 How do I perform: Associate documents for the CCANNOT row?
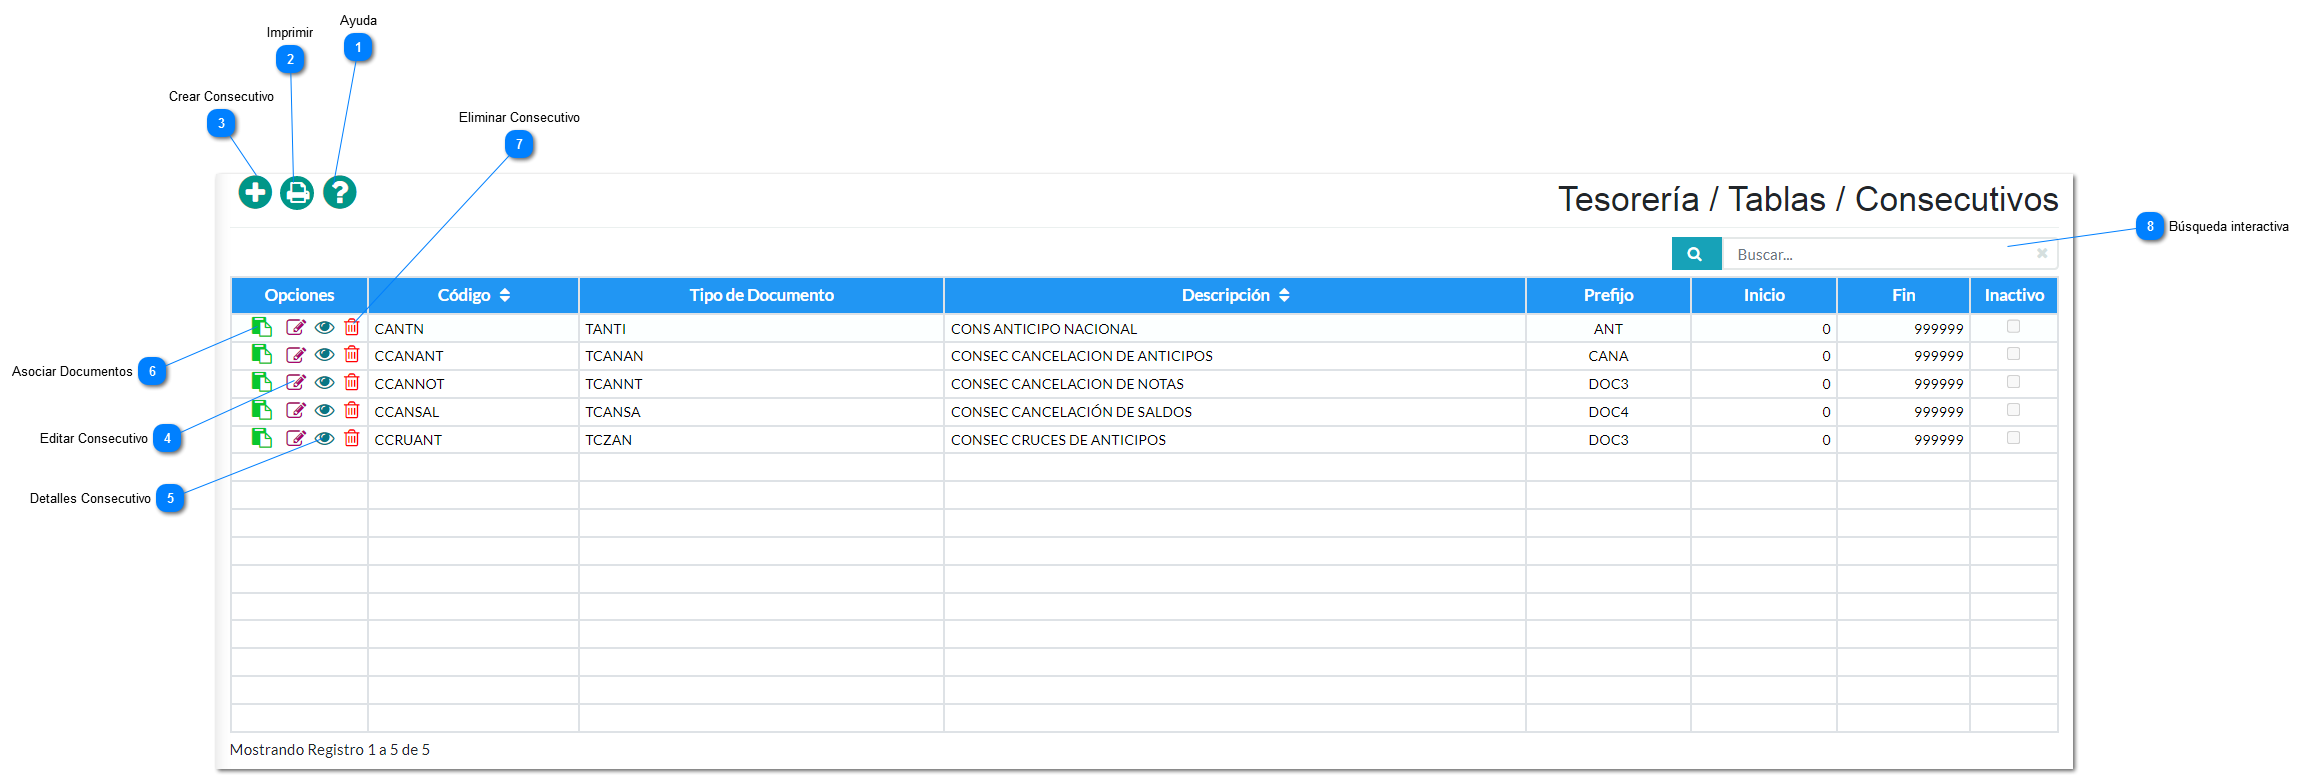262,382
